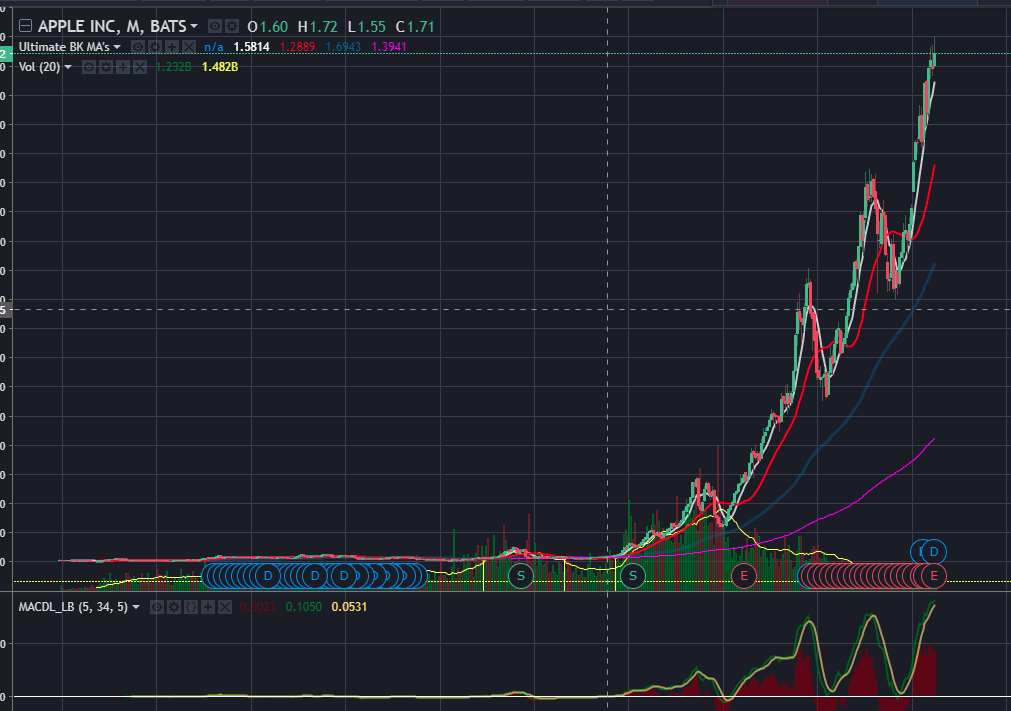Click the dark blue 1.6943 value
This screenshot has width=1011, height=711.
tap(344, 47)
